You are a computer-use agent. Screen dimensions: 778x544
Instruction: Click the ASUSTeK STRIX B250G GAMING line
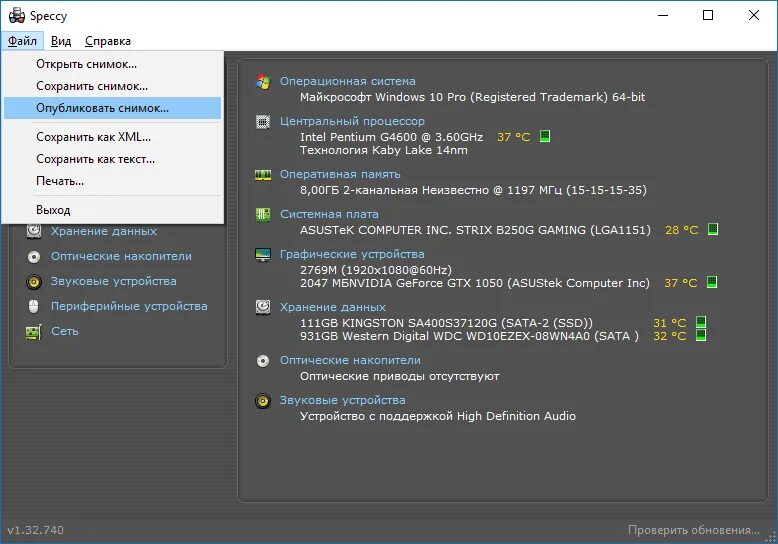475,230
